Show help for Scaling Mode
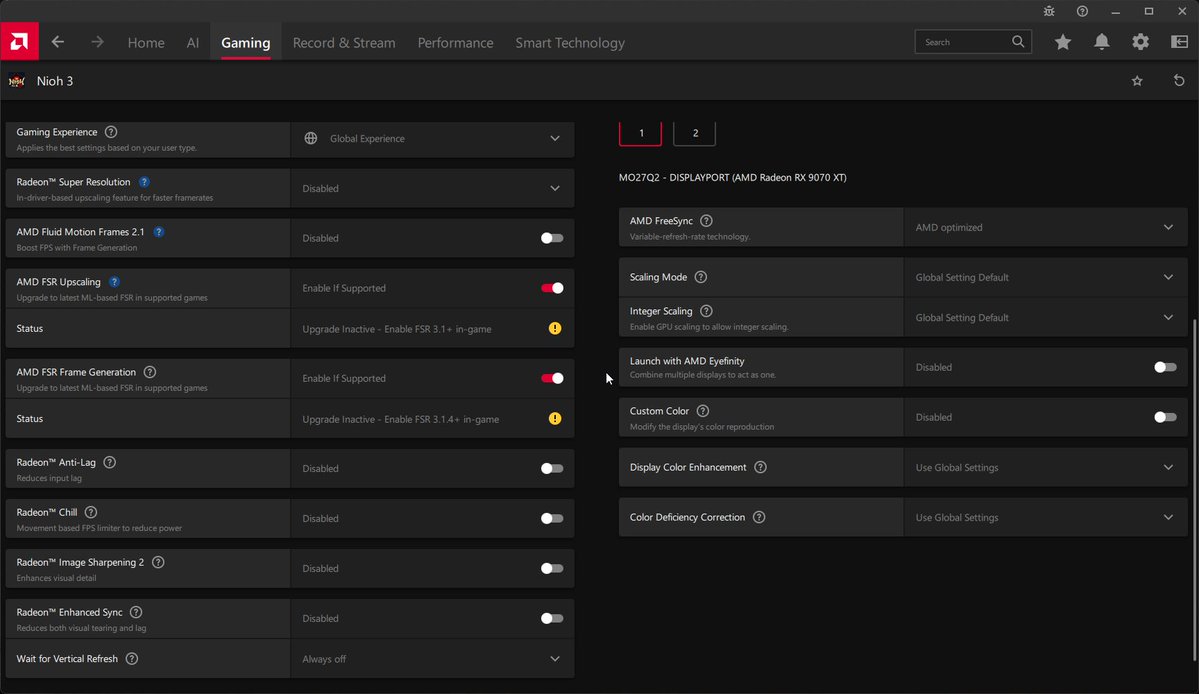 [700, 277]
